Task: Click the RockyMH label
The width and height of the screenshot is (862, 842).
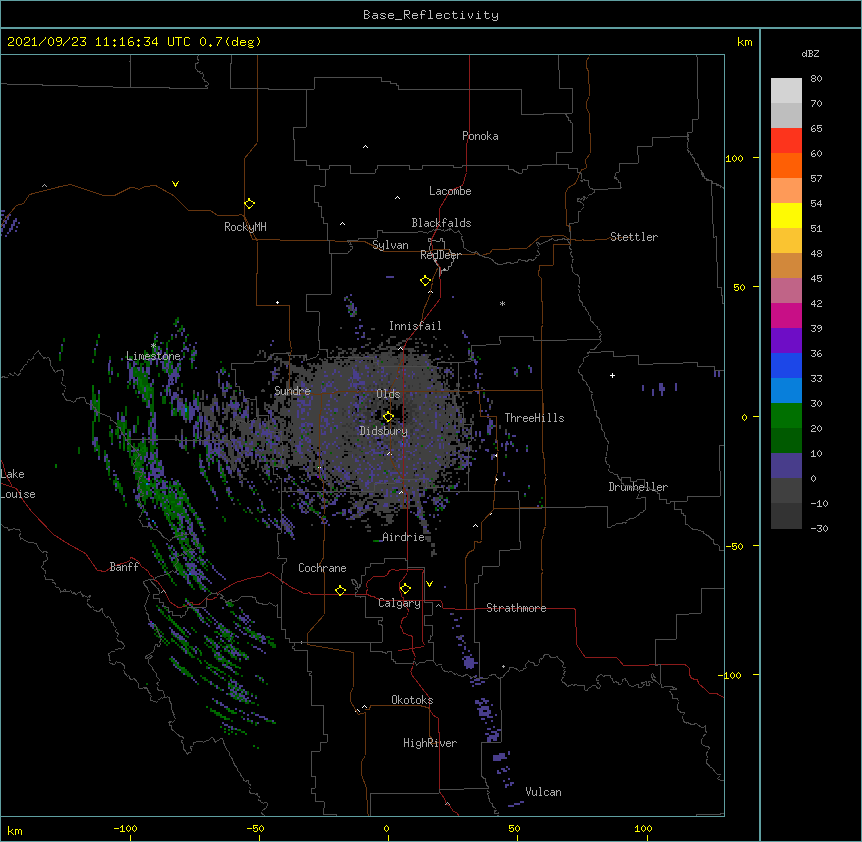Action: coord(245,227)
